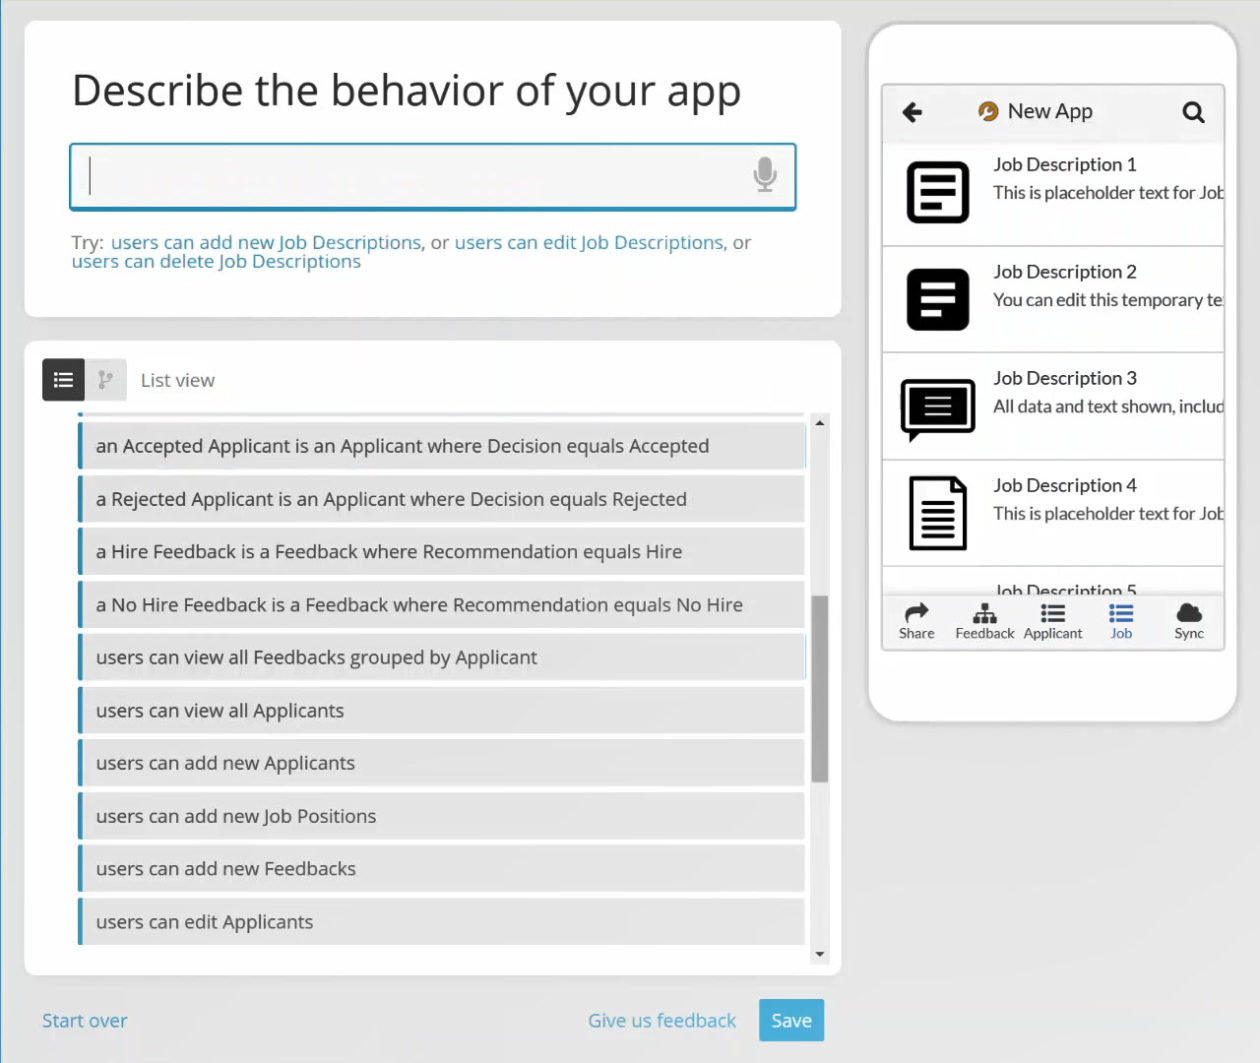Viewport: 1260px width, 1063px height.
Task: Open the Job Description 1 item icon
Action: pos(938,192)
